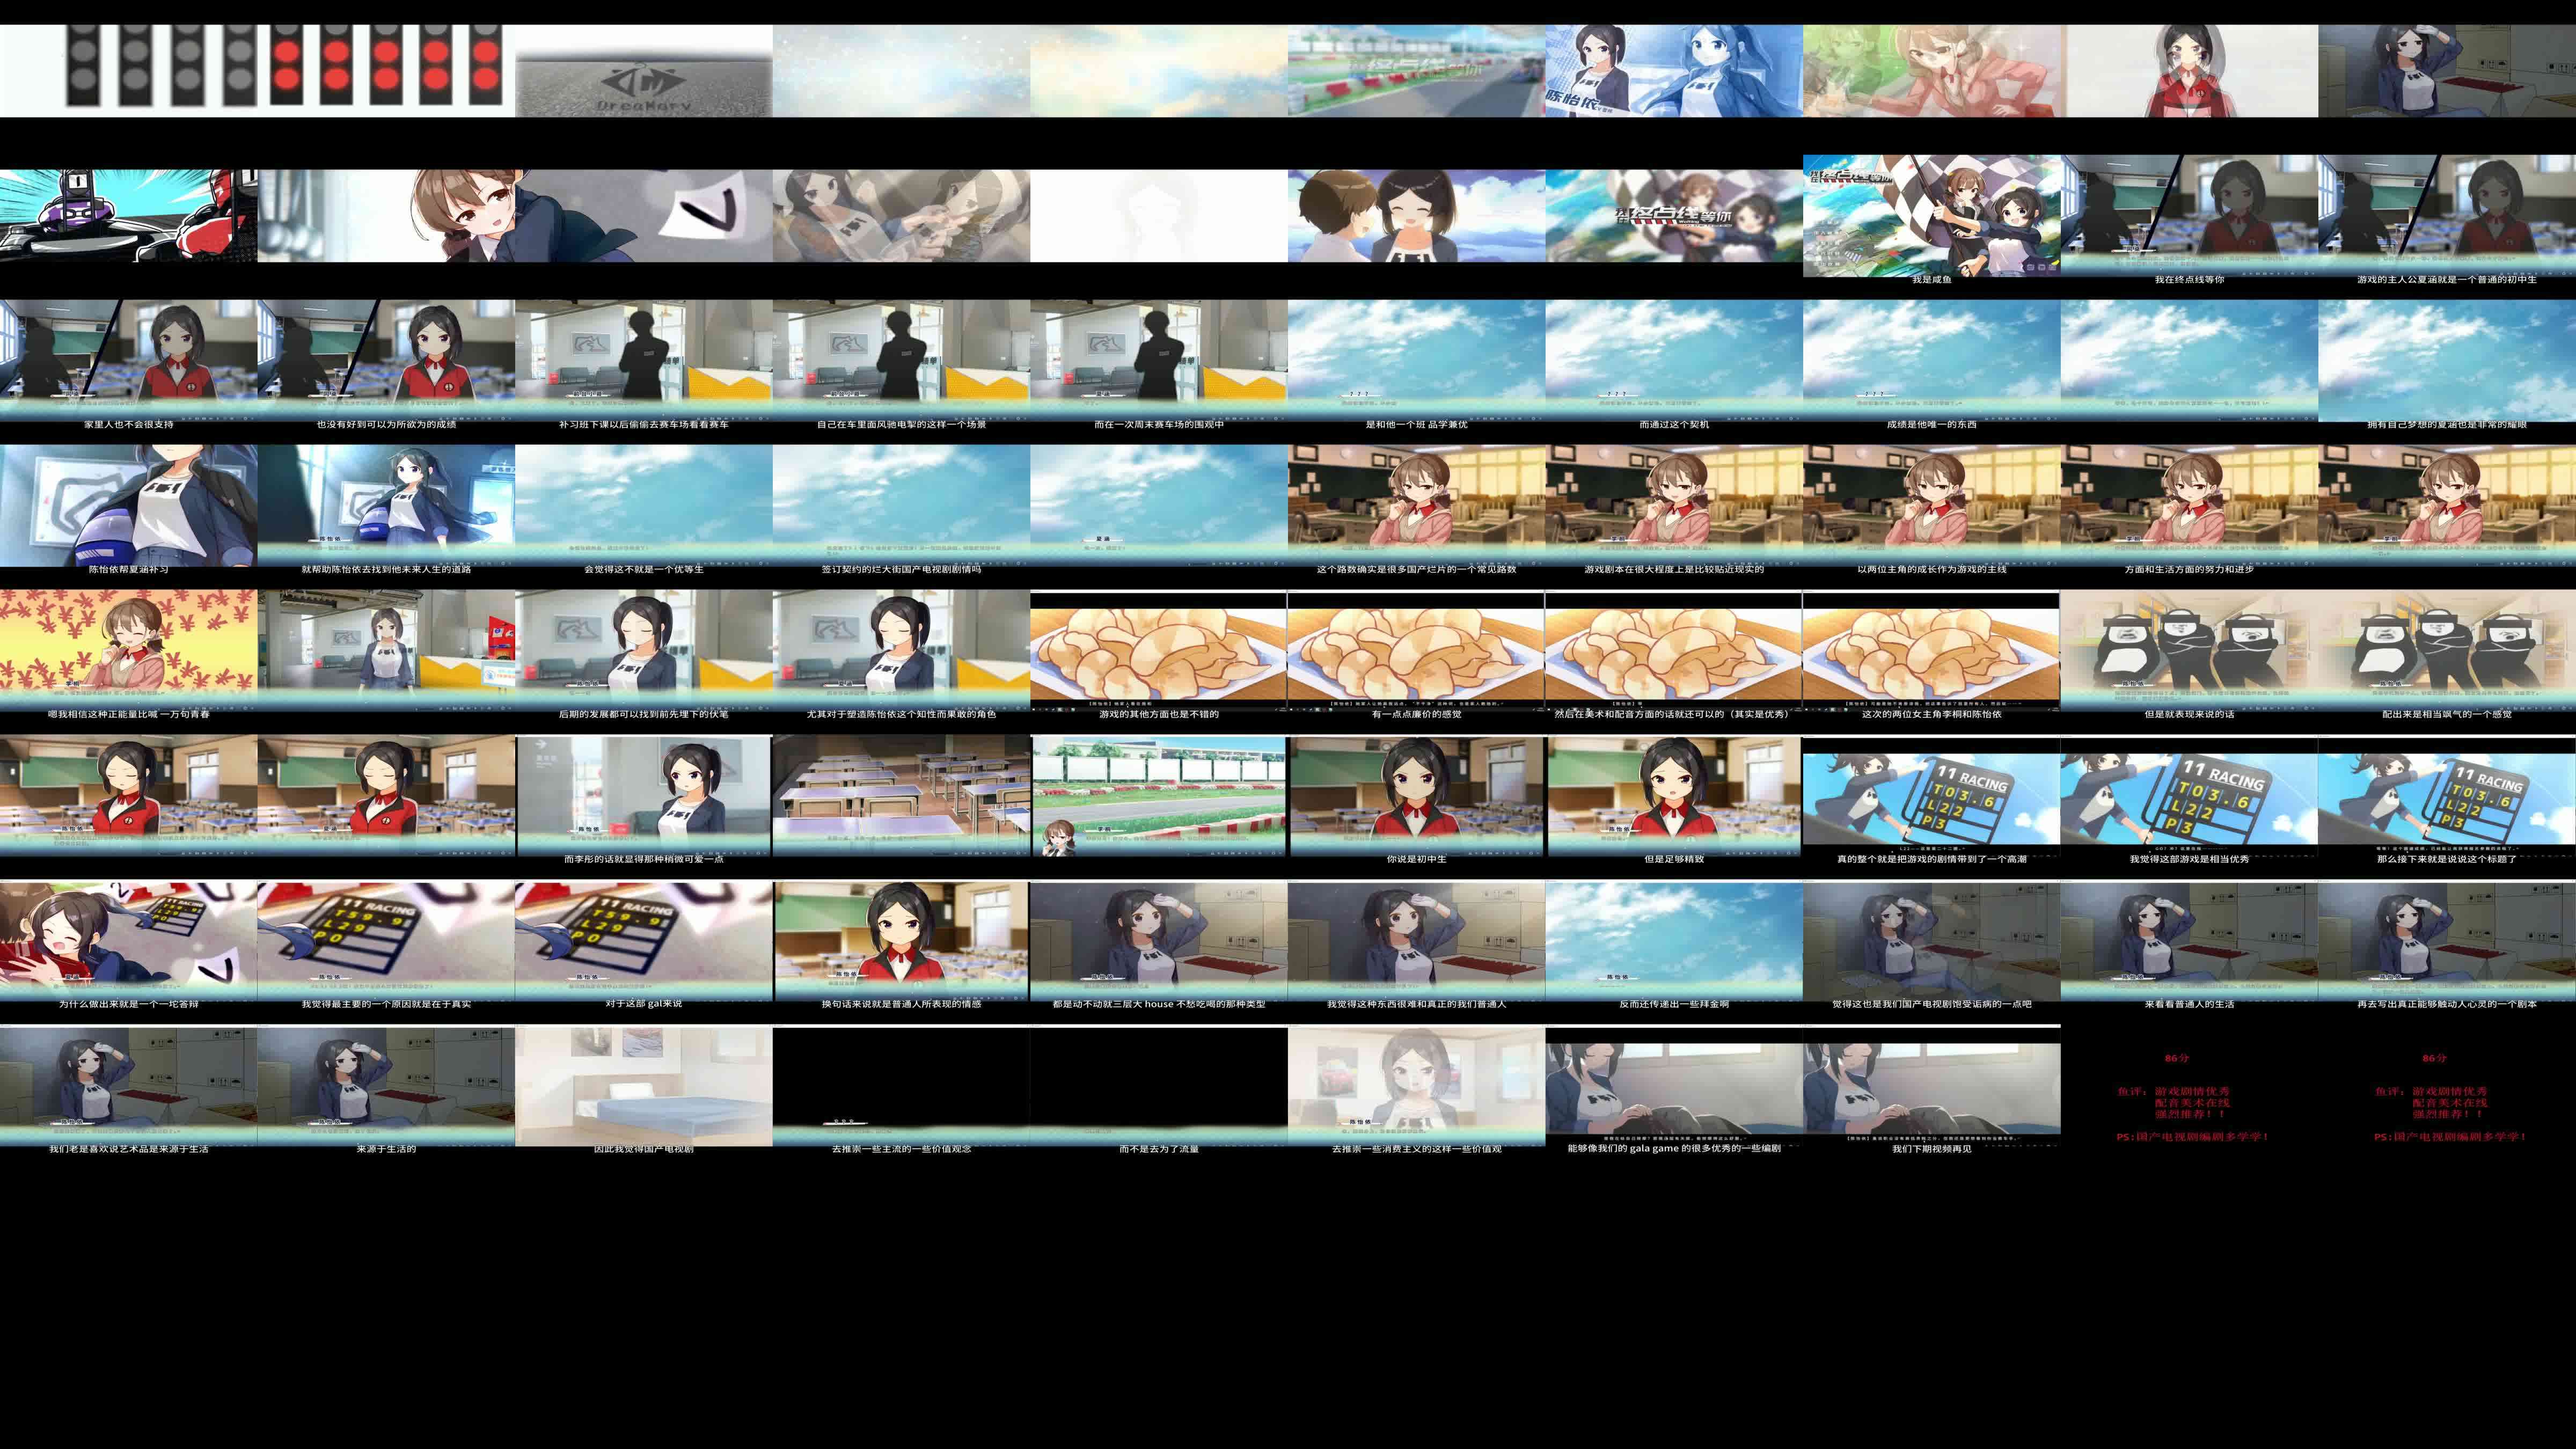This screenshot has height=1449, width=2576.
Task: Select the frame captioned 自己在车里面风驰电掣的这样一个场景
Action: click(x=901, y=361)
